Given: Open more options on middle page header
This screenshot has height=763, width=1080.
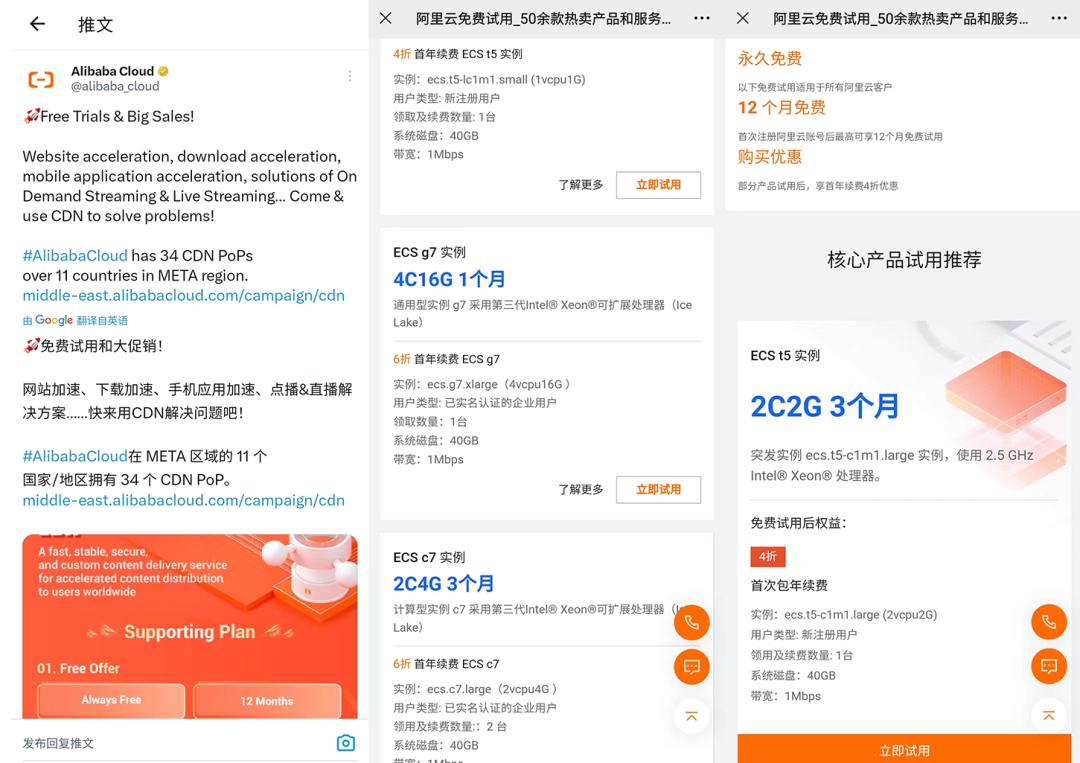Looking at the screenshot, I should [x=702, y=18].
